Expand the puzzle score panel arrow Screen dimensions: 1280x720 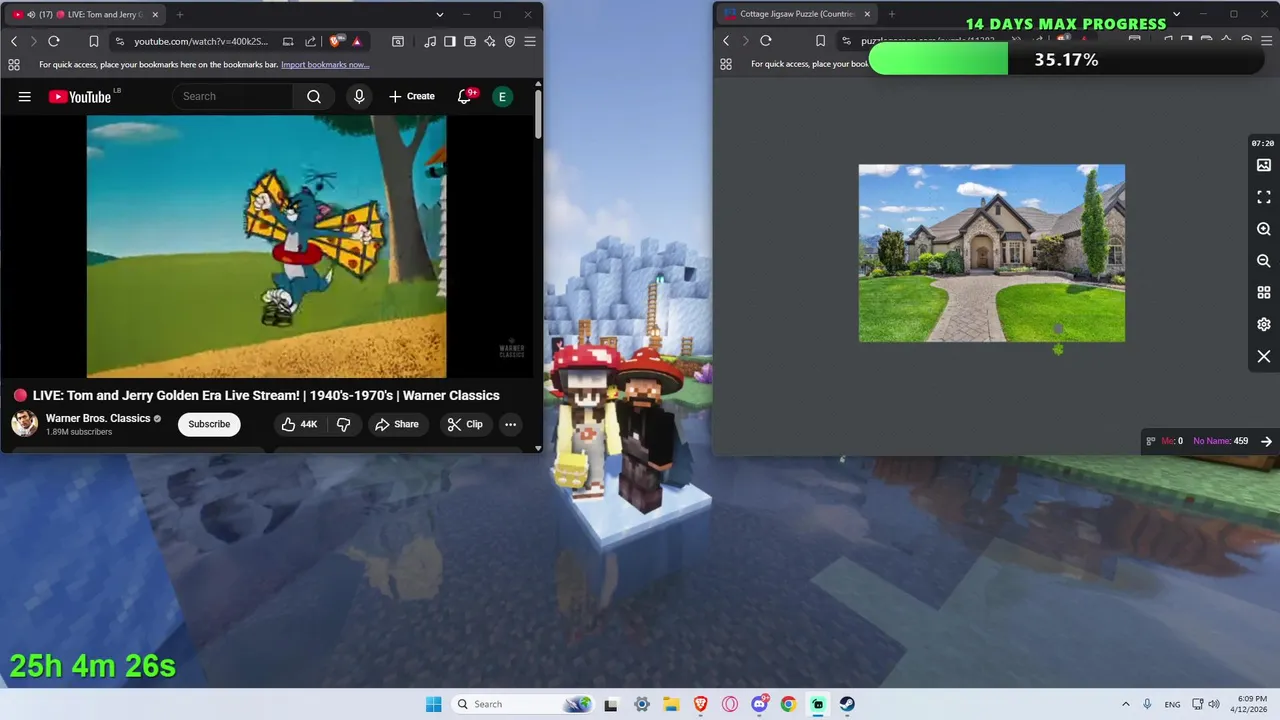(x=1266, y=441)
